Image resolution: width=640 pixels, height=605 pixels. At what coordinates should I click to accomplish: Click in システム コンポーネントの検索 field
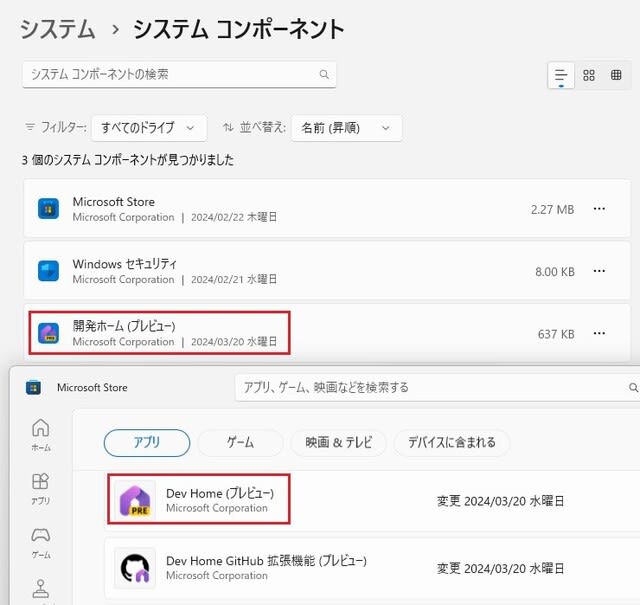pos(179,74)
